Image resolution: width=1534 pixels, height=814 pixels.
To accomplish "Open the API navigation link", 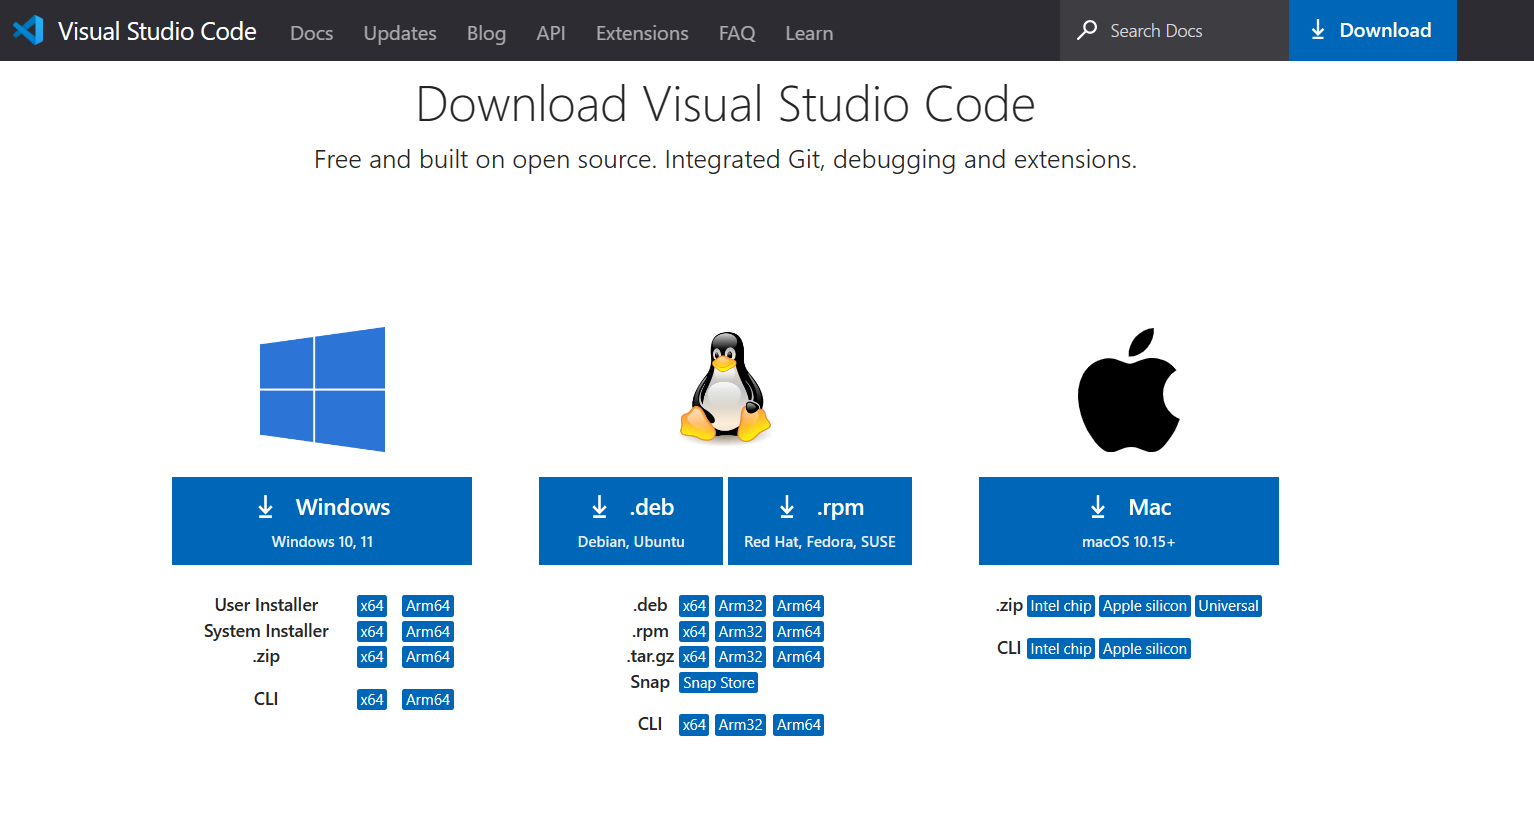I will (x=551, y=33).
